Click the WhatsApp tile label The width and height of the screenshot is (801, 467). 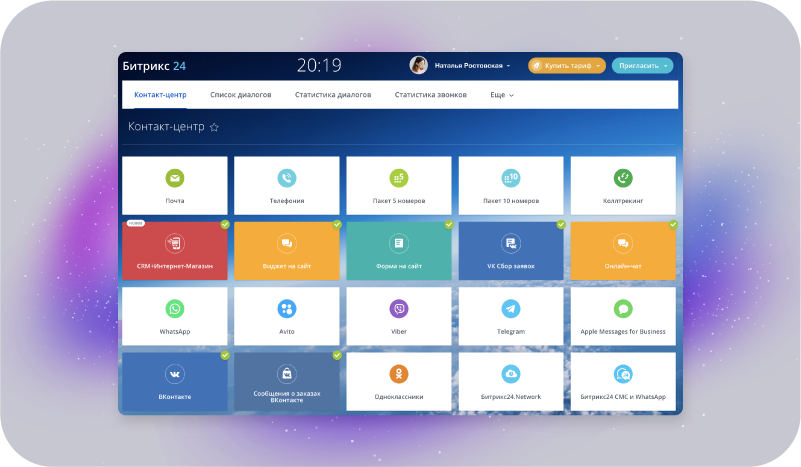click(175, 332)
